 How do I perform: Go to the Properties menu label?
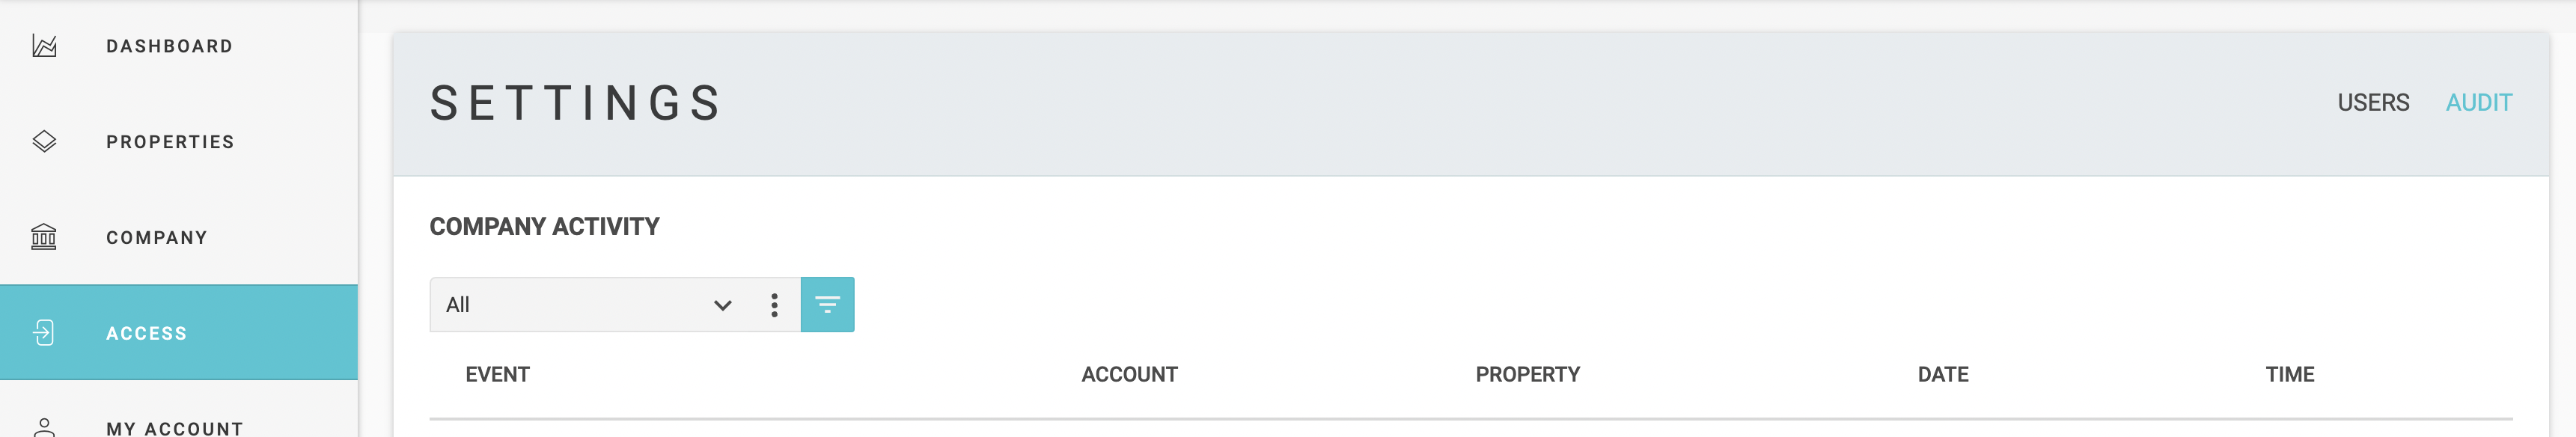click(170, 142)
